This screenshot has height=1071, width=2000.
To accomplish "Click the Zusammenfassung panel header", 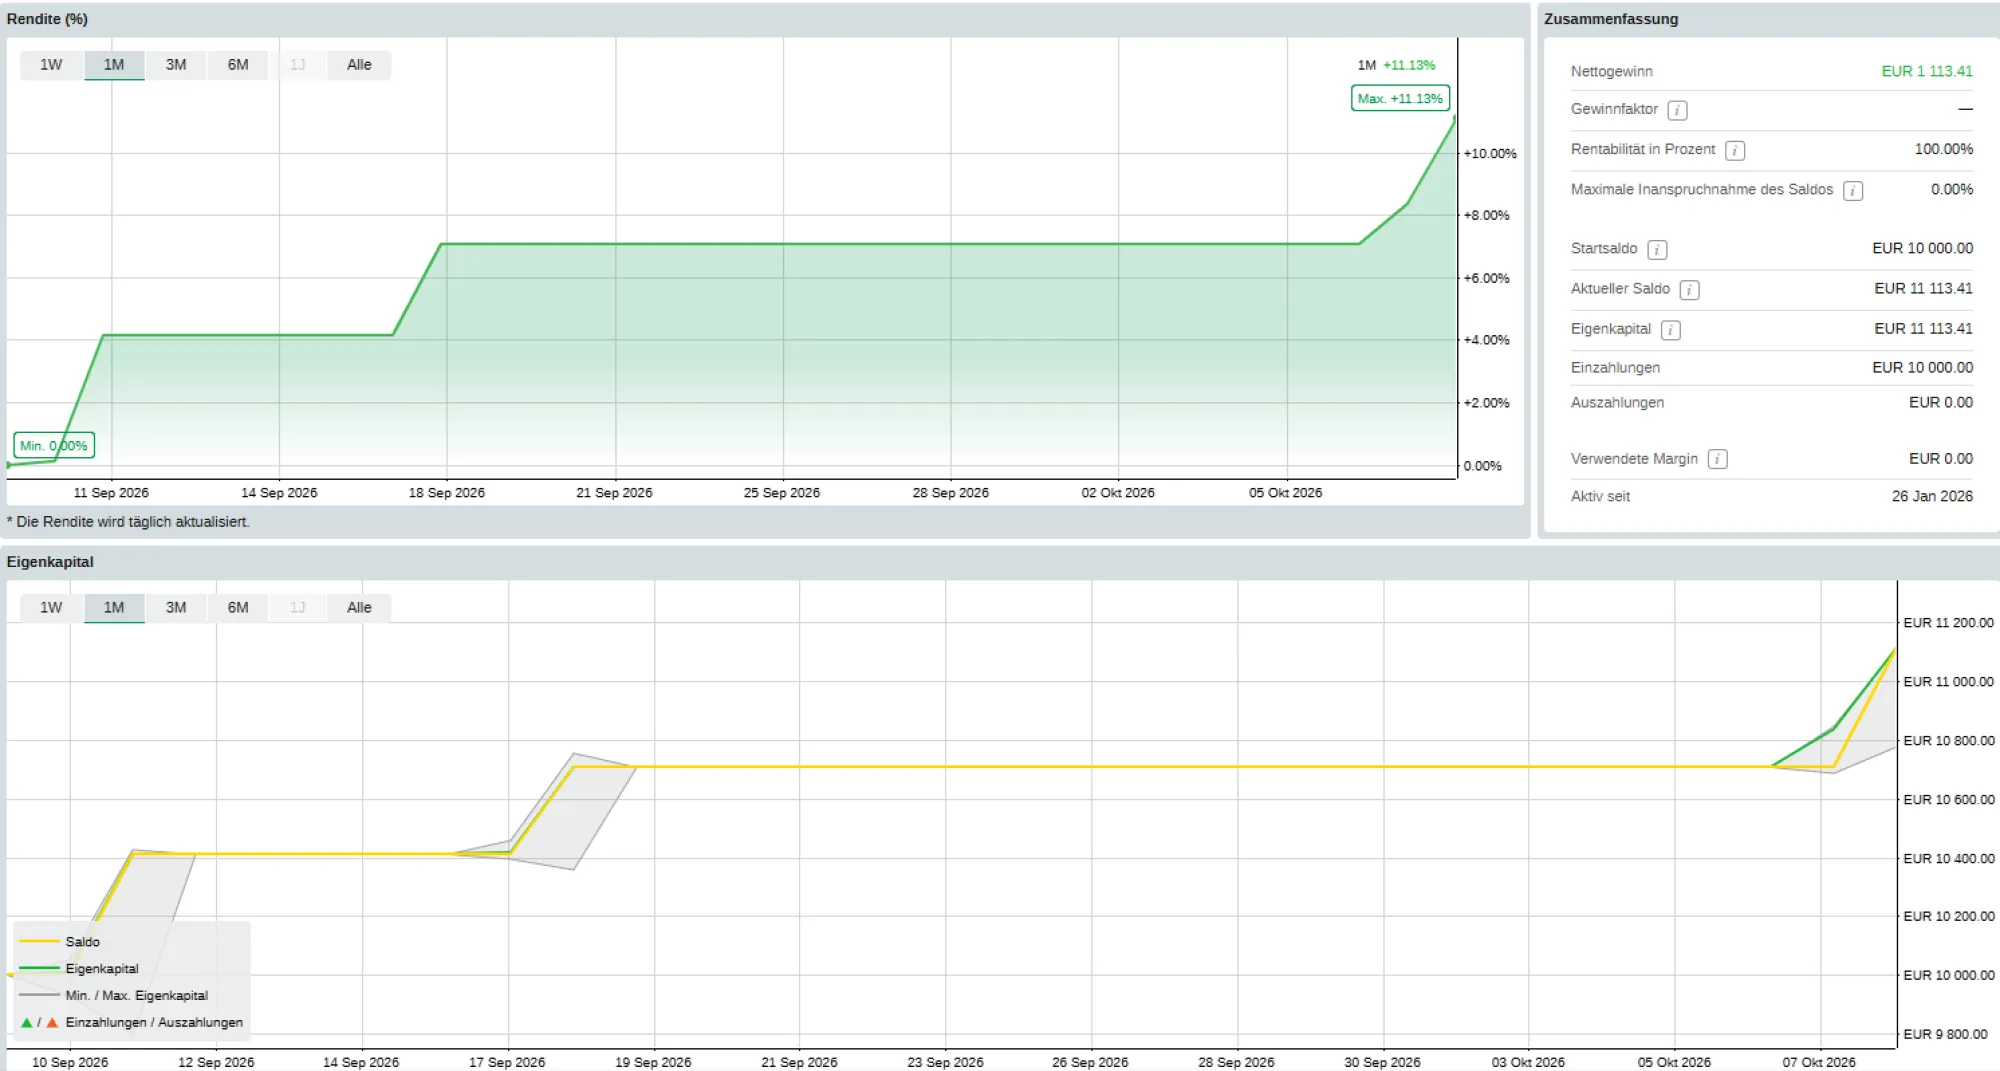I will [x=1611, y=19].
